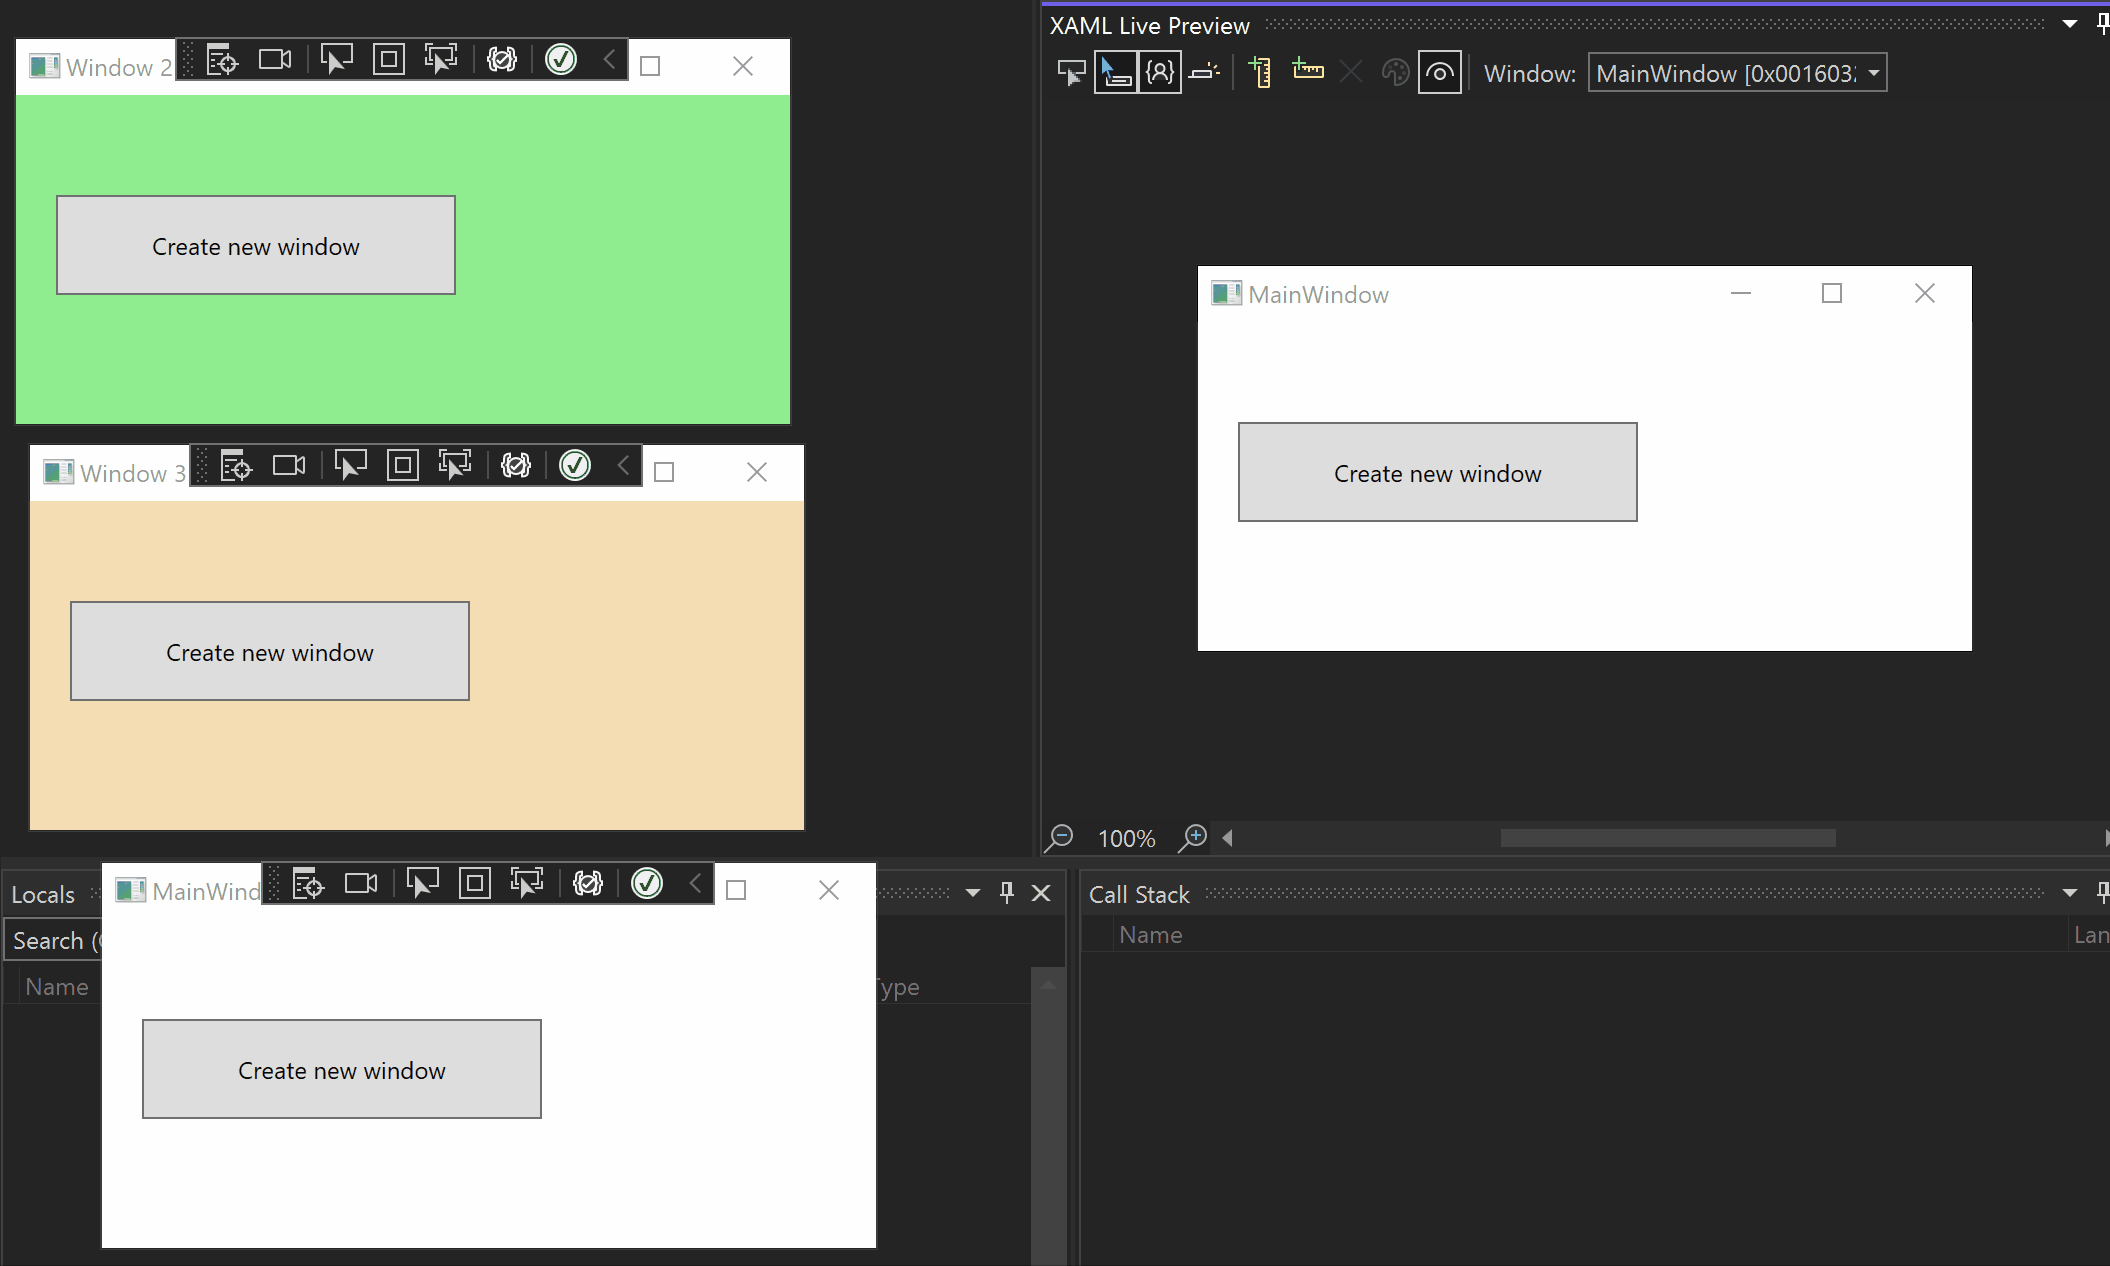
Task: Click Go to Live Visual Tree on Window 2 toolbar
Action: [x=220, y=59]
